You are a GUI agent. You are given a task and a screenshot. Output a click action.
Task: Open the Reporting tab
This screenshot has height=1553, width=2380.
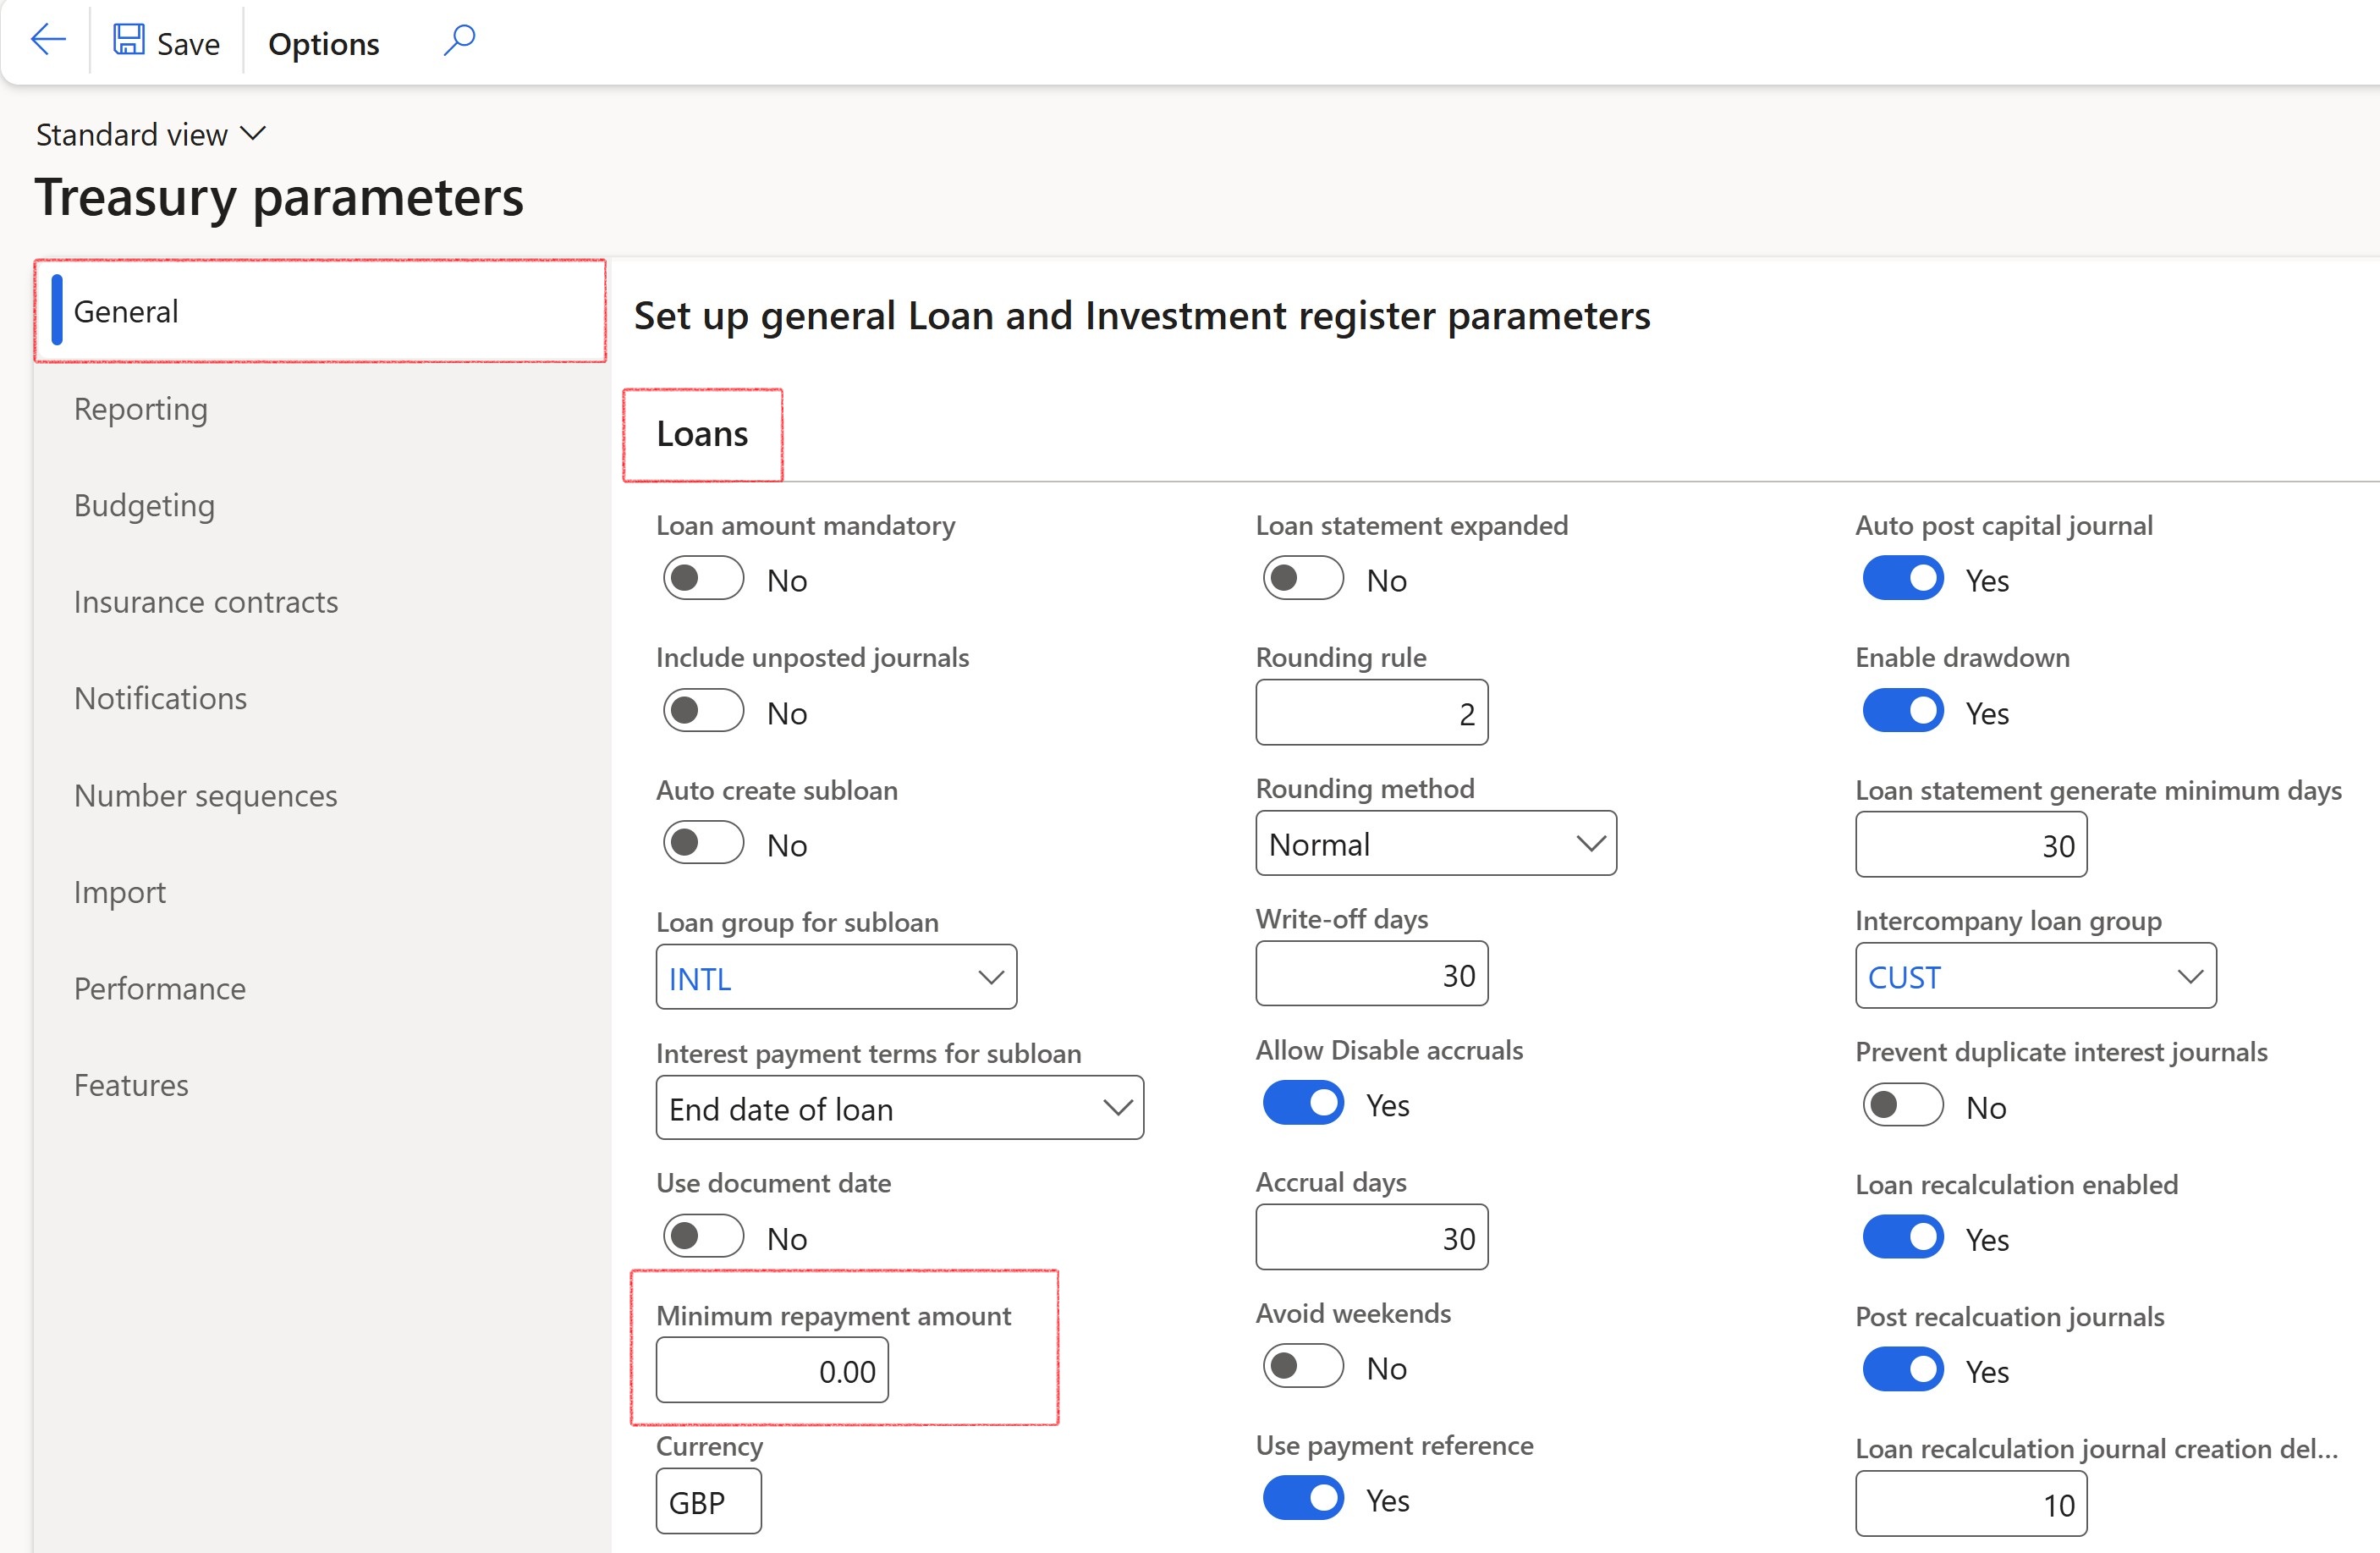pyautogui.click(x=141, y=409)
